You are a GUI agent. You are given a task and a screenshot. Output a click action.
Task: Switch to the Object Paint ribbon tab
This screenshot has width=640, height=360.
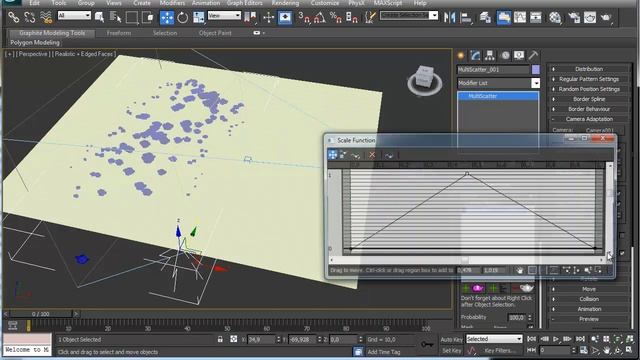click(x=215, y=33)
